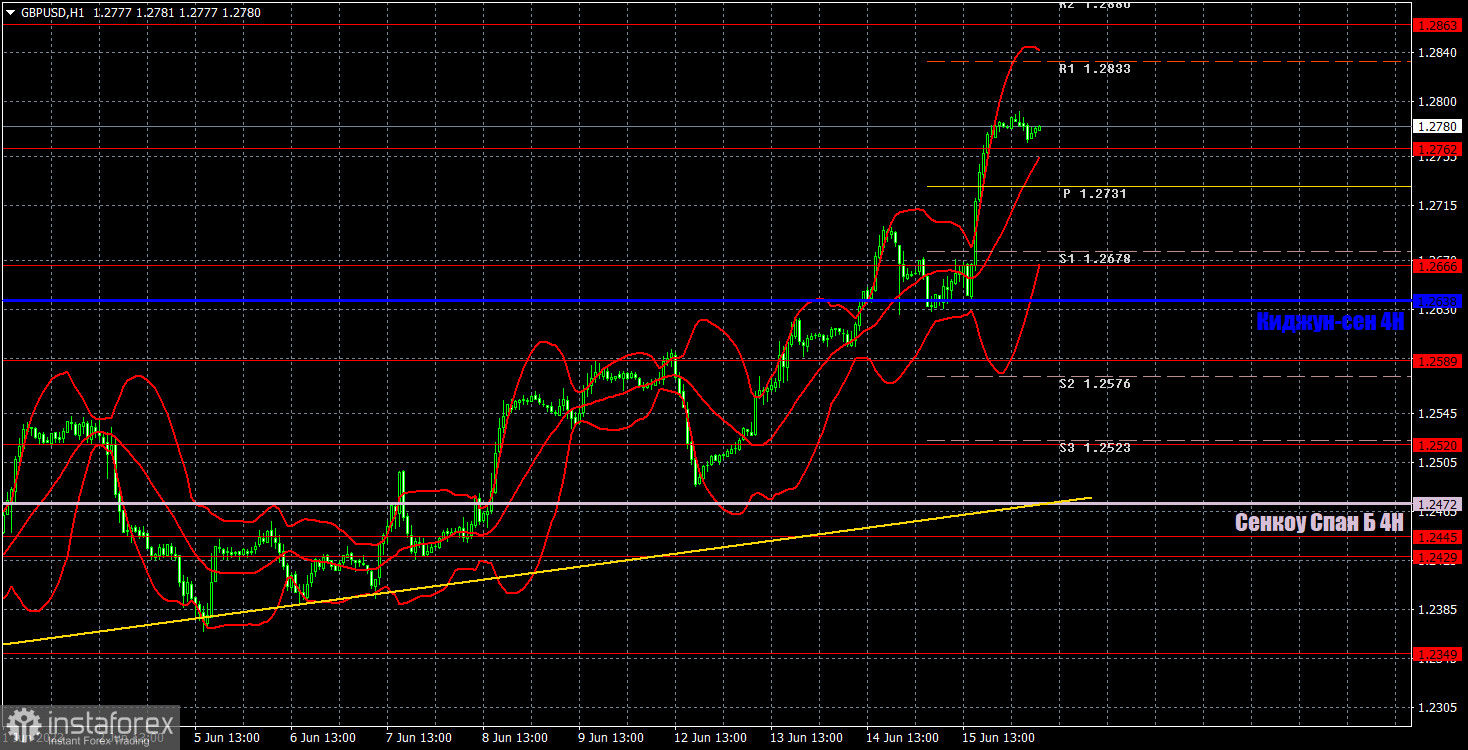Click the 1.2472 Senkou Span B price label

[1437, 503]
